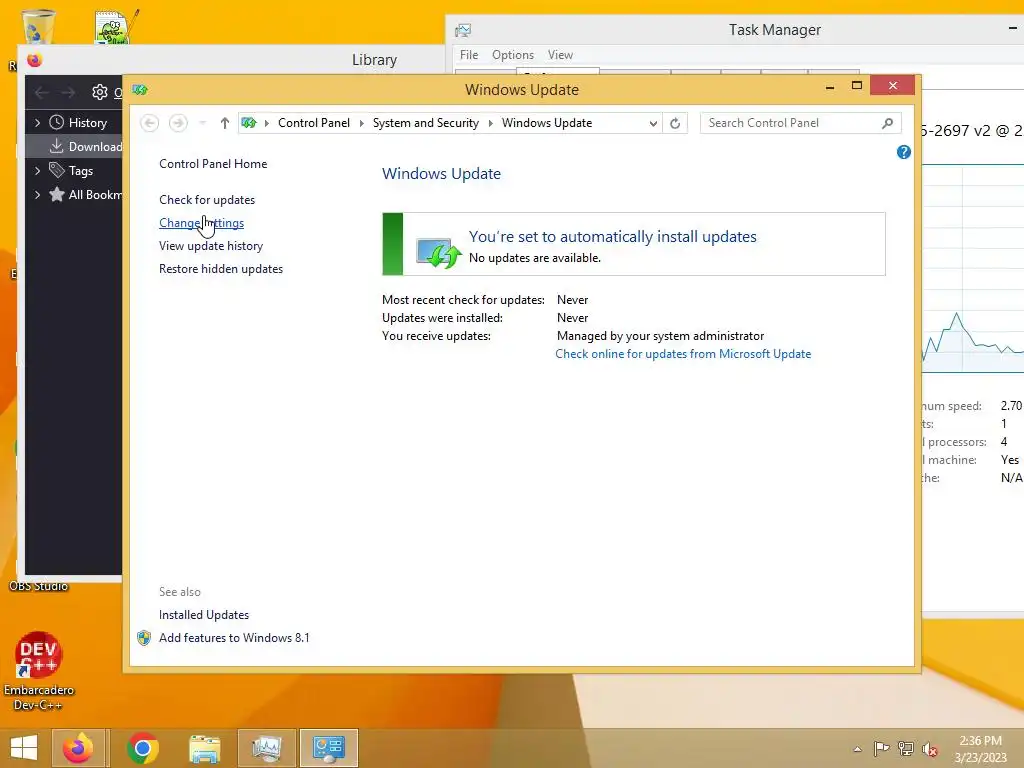
Task: Click Control Panel in the breadcrumb
Action: pos(313,123)
